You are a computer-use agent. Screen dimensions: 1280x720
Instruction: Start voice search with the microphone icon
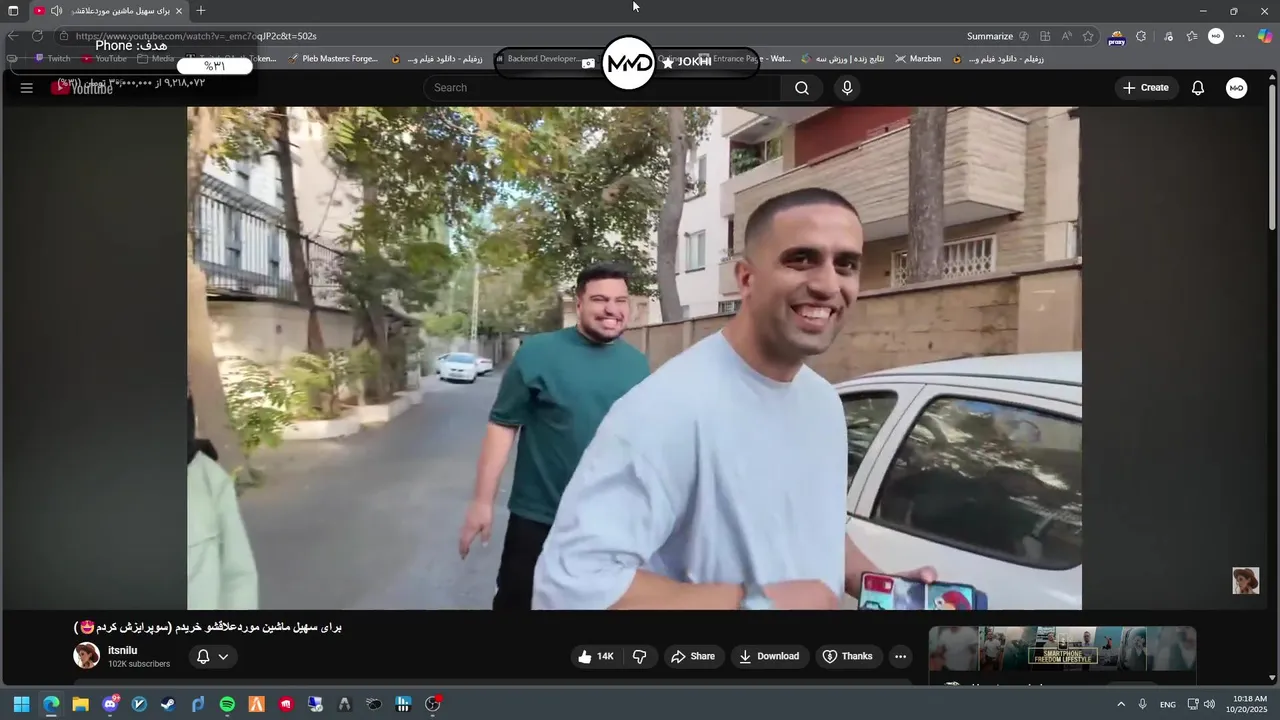847,88
